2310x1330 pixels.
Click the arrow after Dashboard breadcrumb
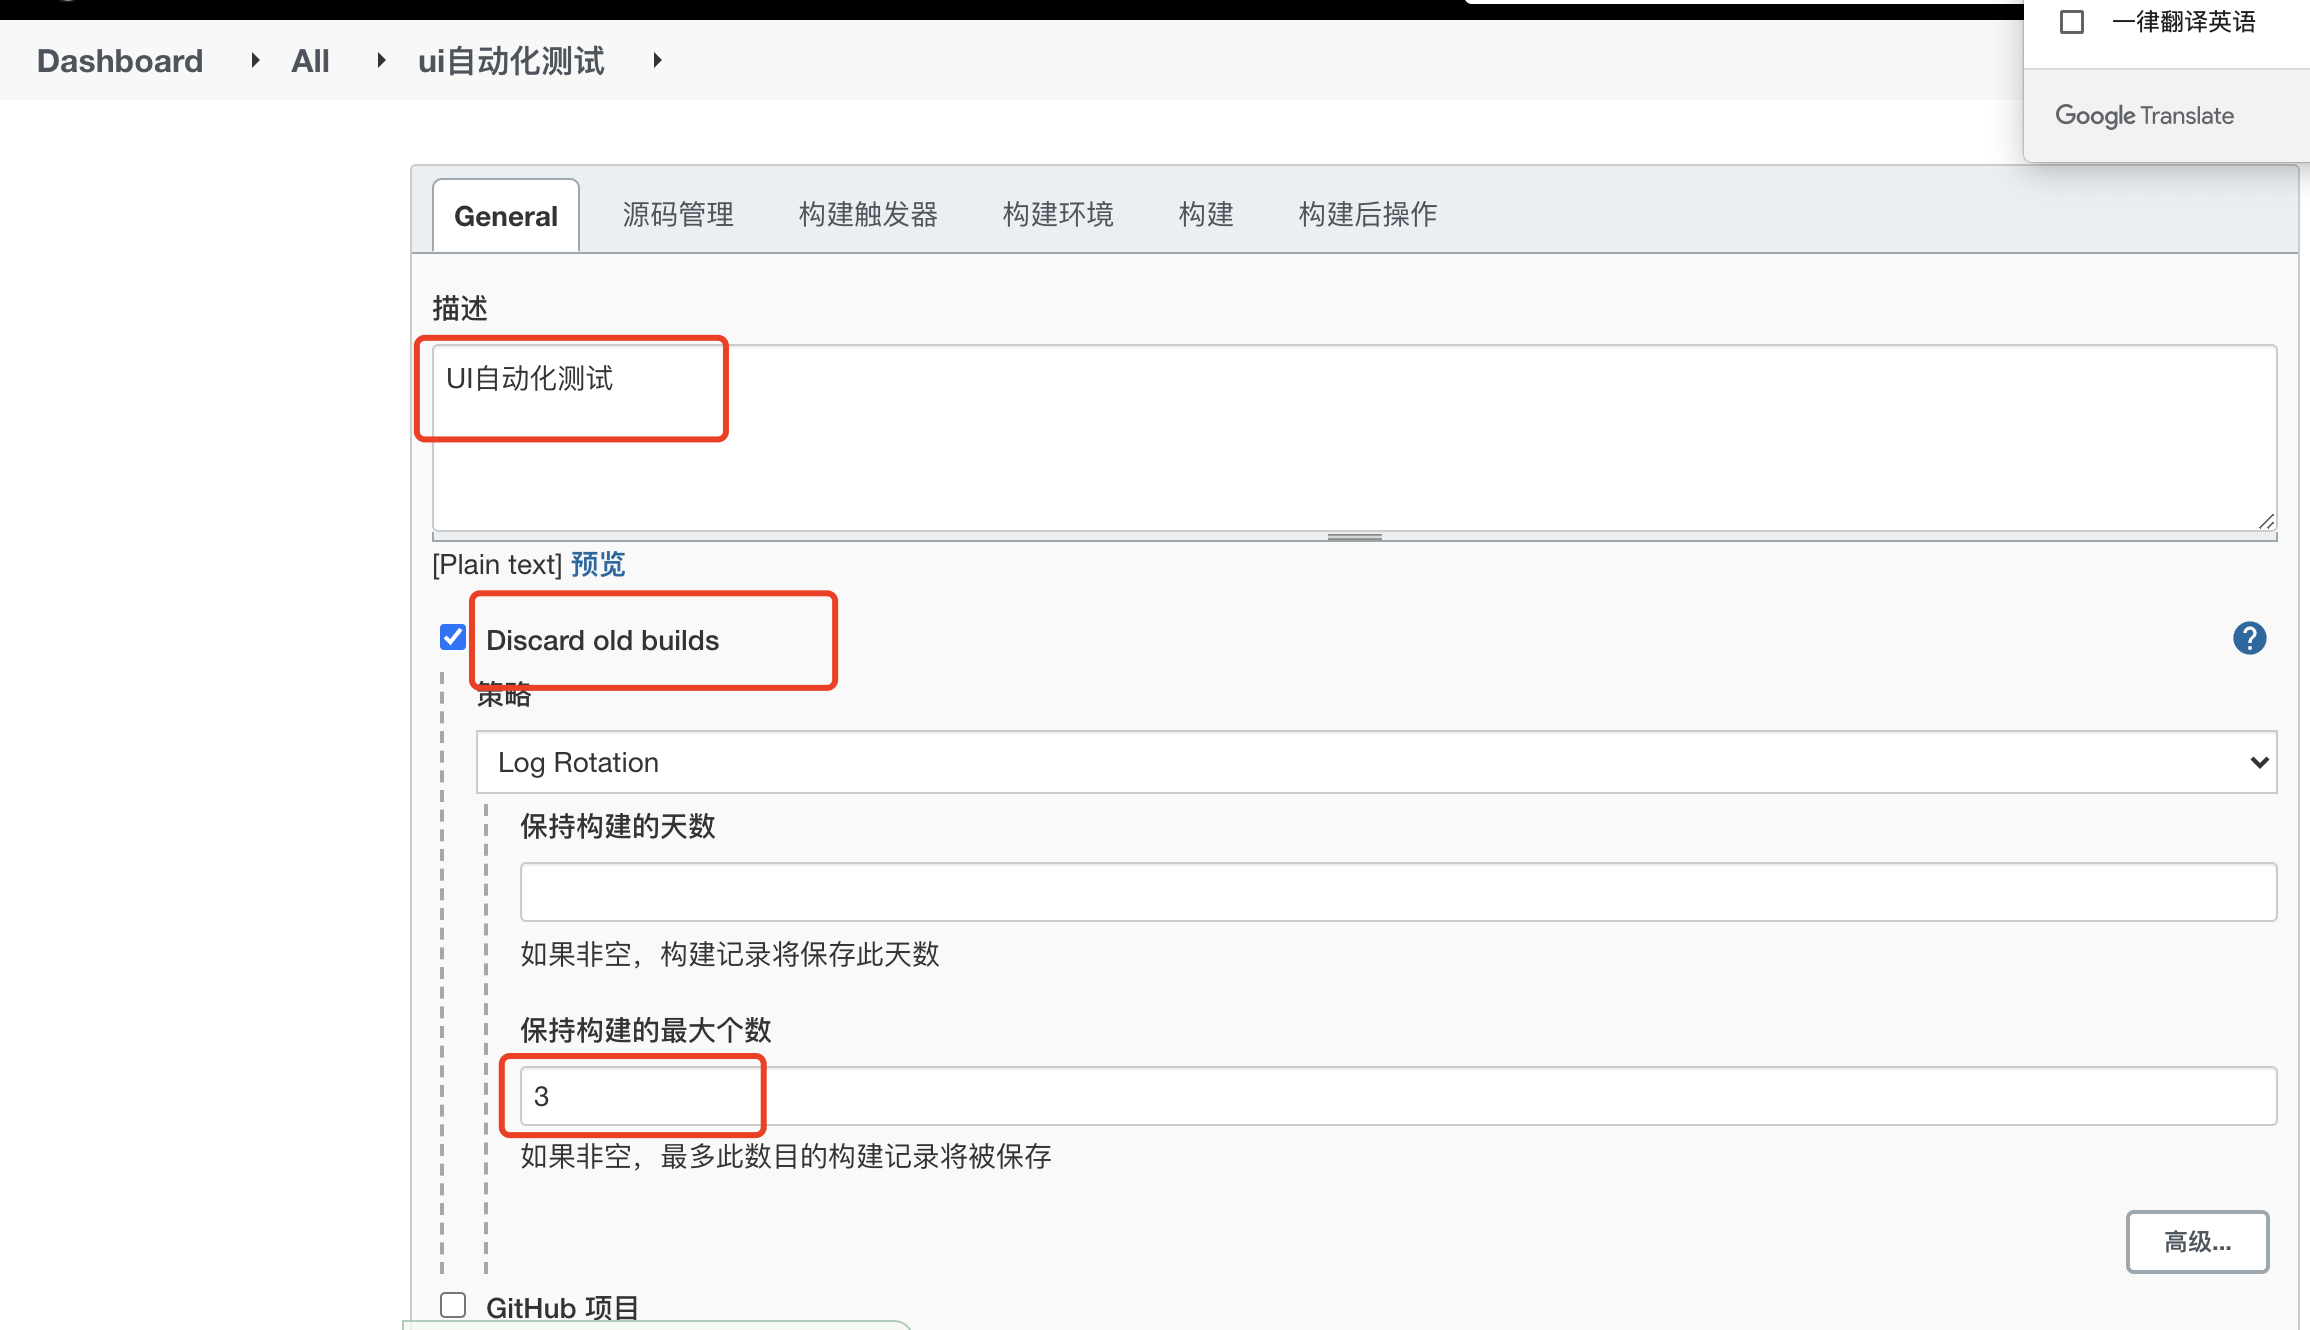(255, 61)
